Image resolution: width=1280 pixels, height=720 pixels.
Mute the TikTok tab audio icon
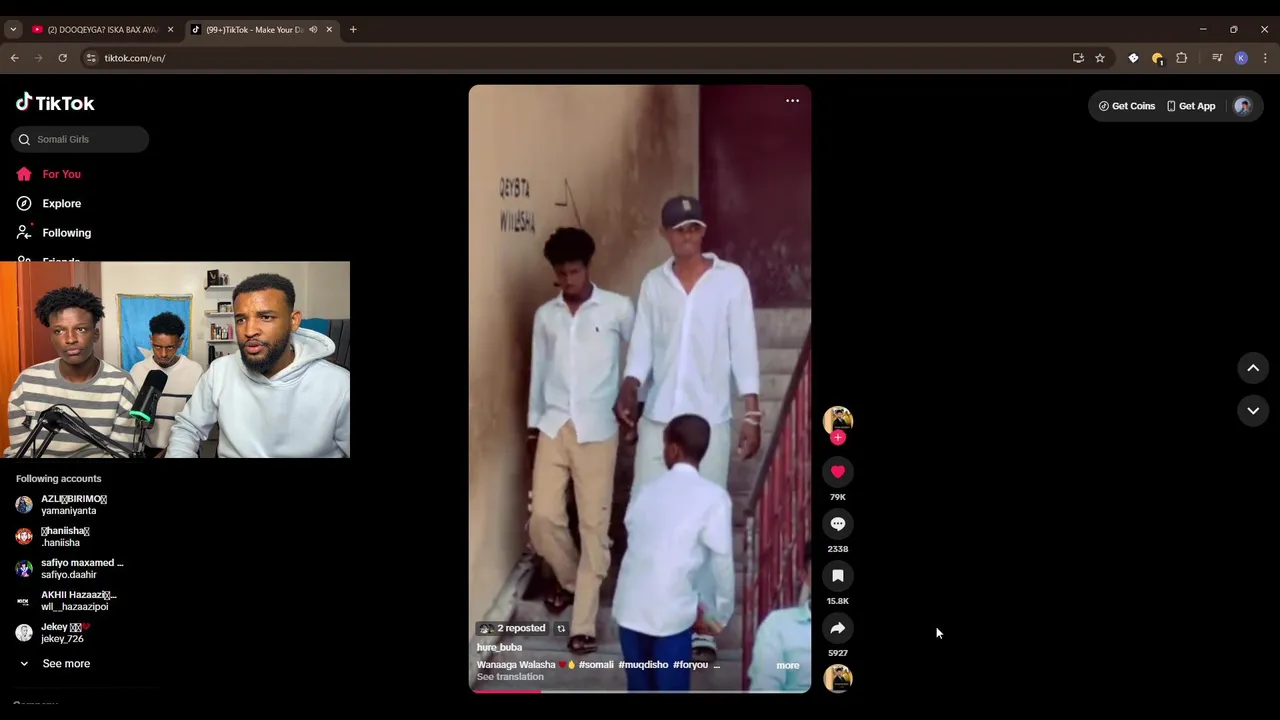coord(313,30)
